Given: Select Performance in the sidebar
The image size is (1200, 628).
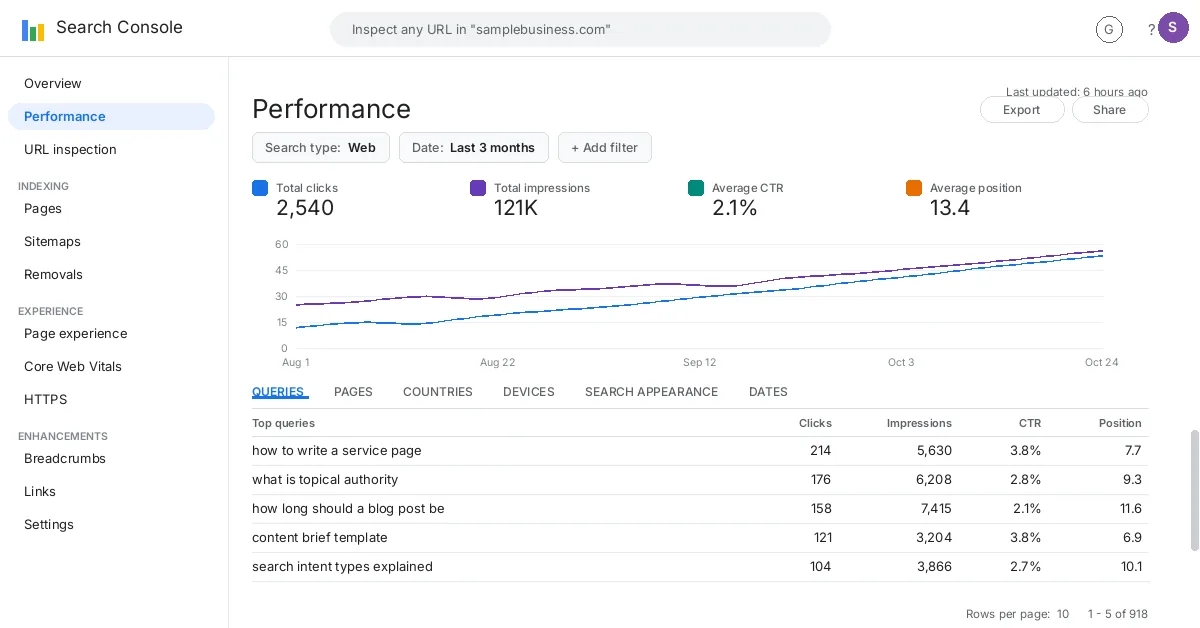Looking at the screenshot, I should pos(111,116).
